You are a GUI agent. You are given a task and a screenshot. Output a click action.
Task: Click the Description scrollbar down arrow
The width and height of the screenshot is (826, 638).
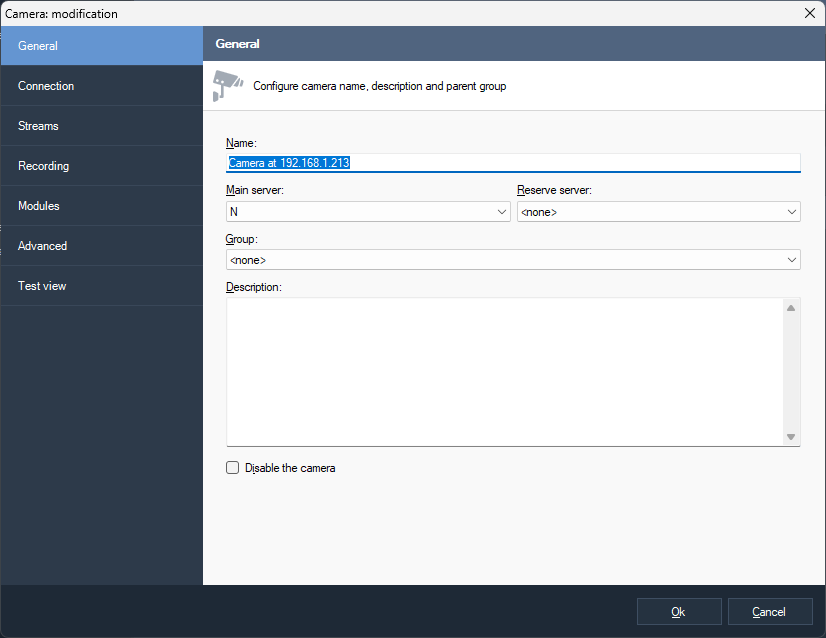click(x=791, y=437)
